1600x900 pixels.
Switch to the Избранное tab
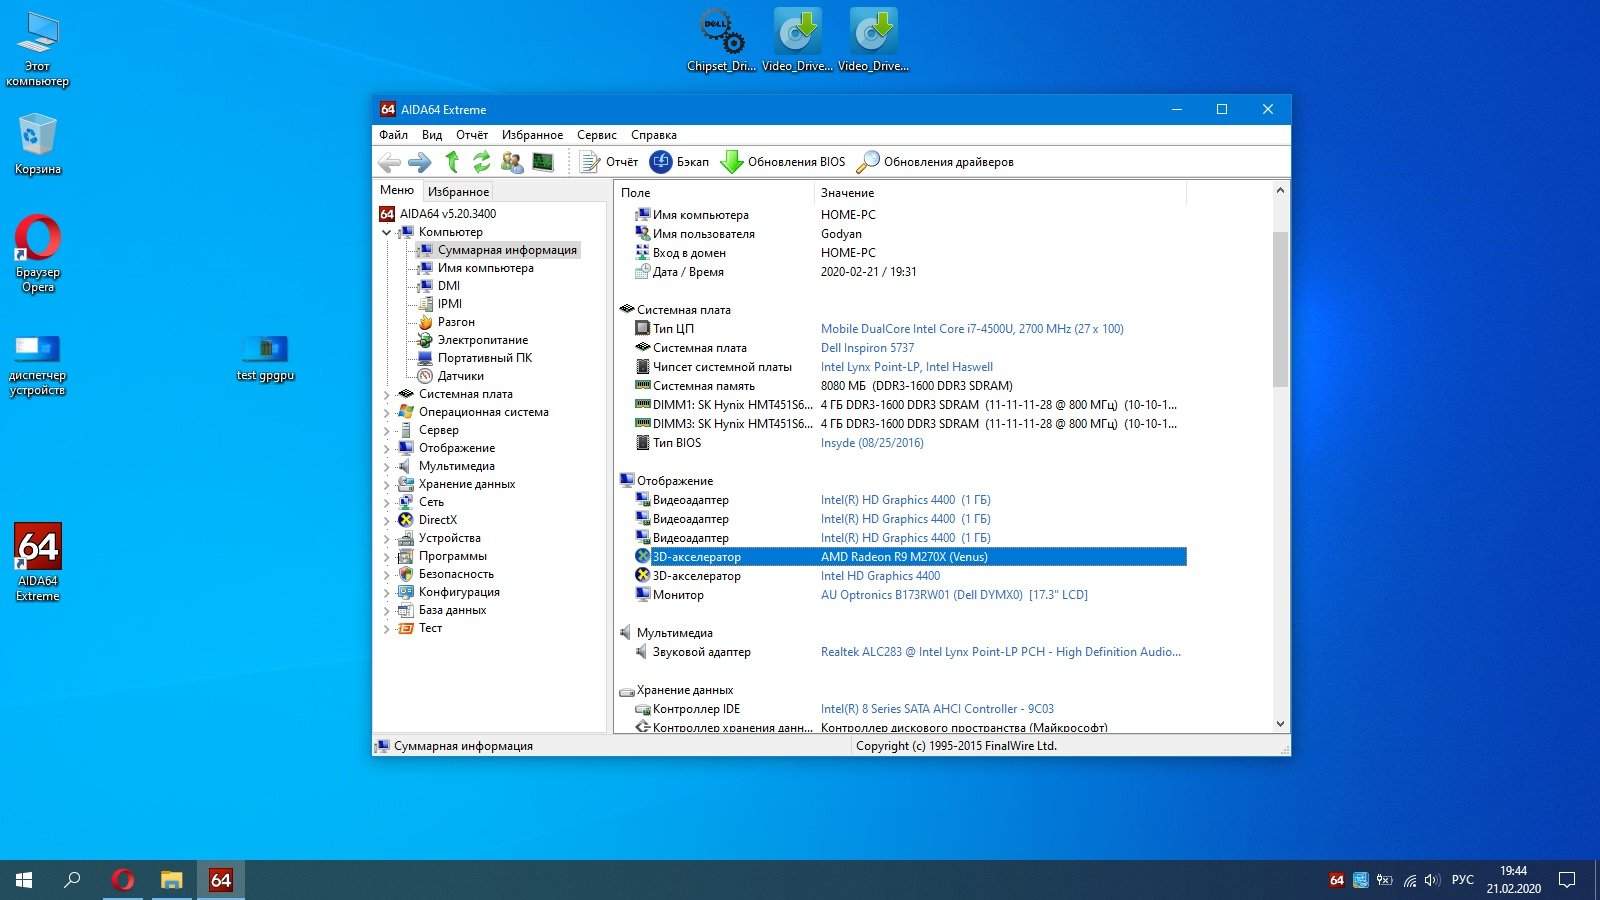click(458, 191)
